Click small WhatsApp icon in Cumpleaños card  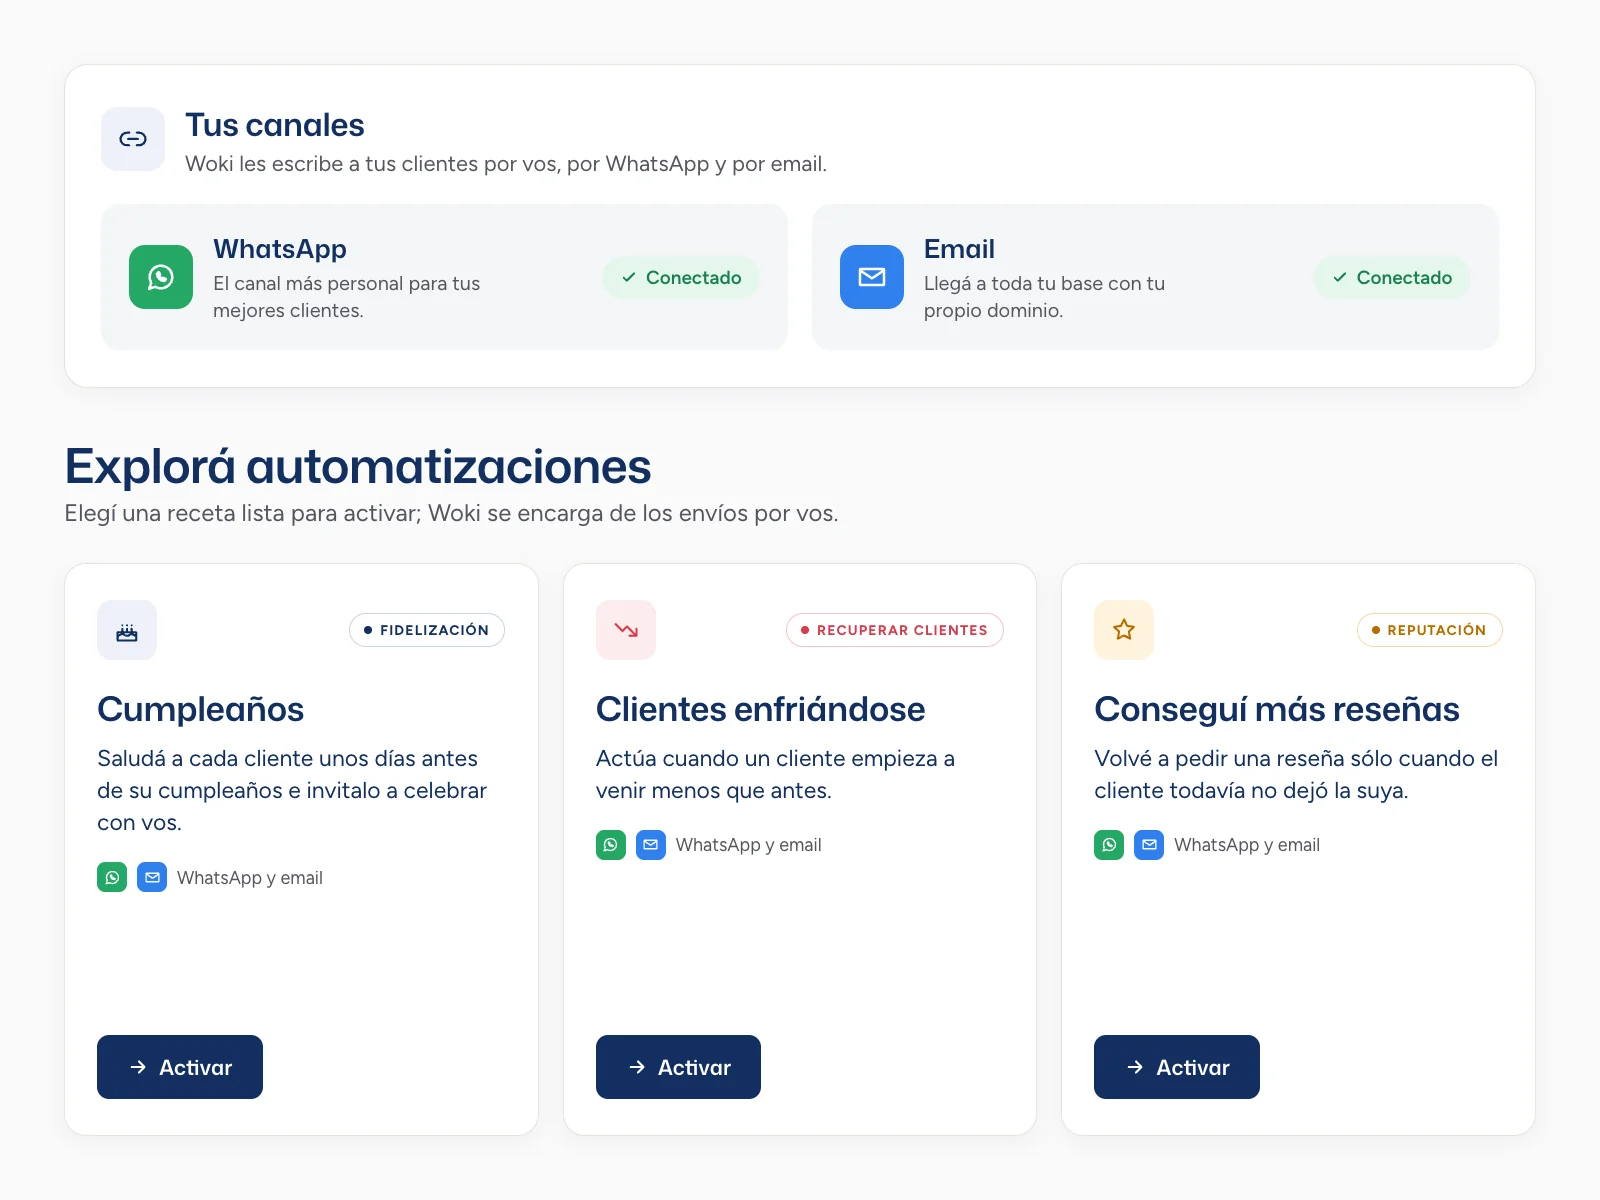pos(112,877)
